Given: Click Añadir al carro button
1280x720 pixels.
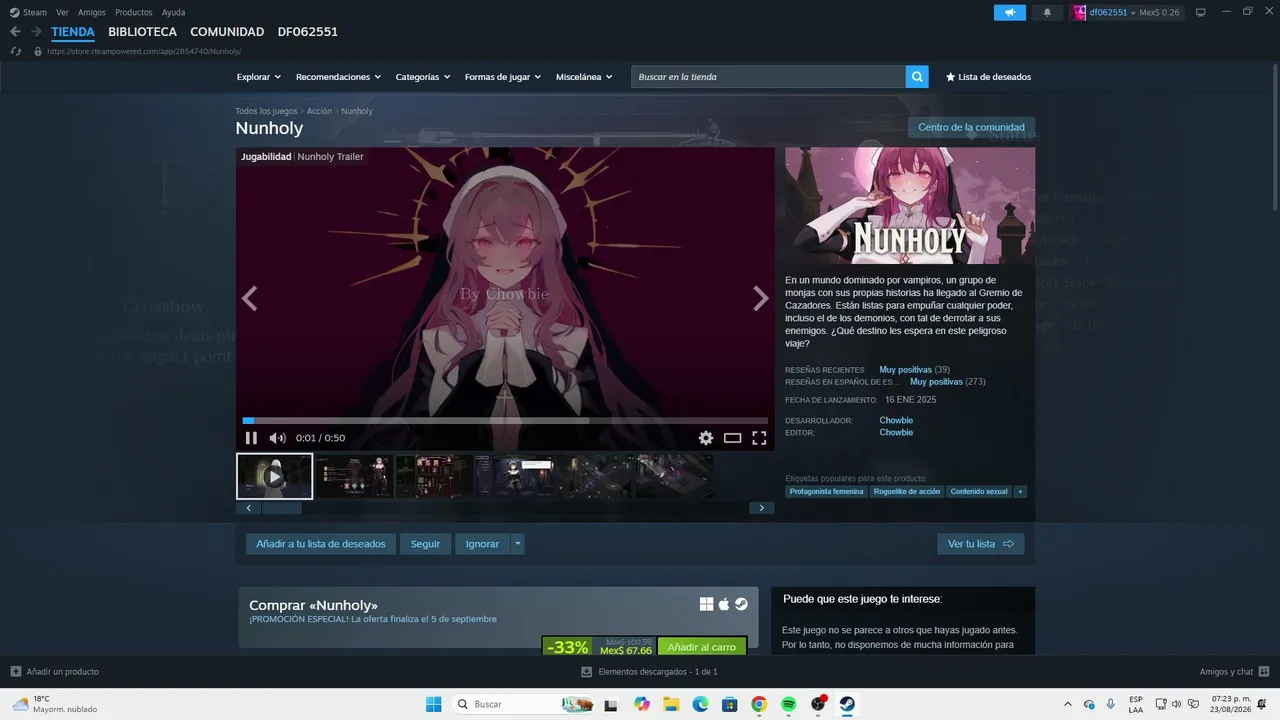Looking at the screenshot, I should (702, 647).
